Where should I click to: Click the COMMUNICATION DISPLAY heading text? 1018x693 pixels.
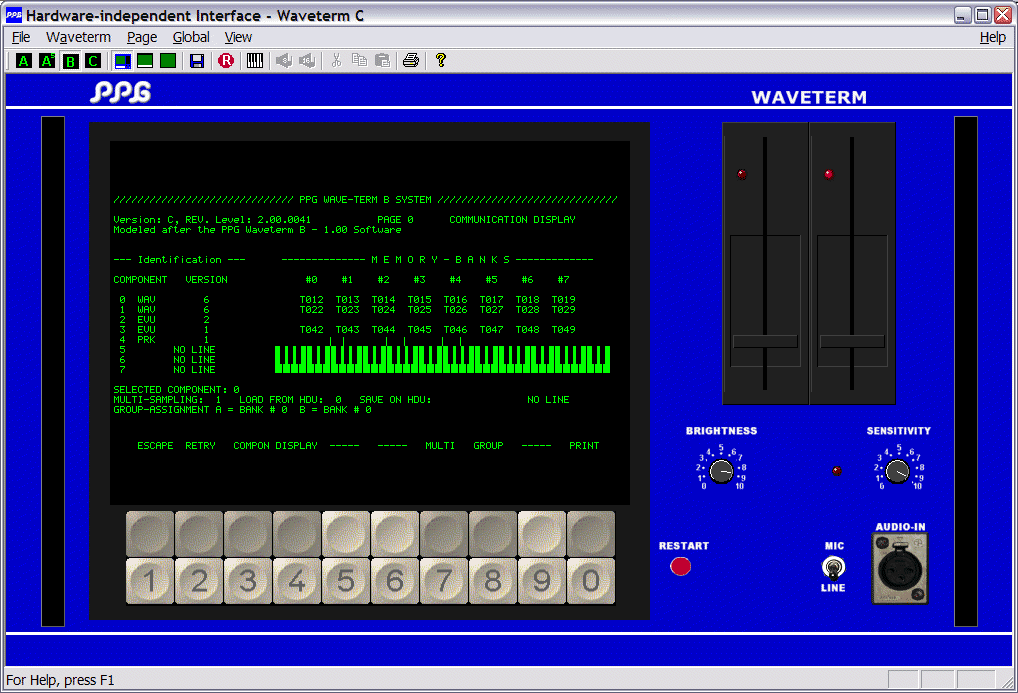click(x=512, y=220)
